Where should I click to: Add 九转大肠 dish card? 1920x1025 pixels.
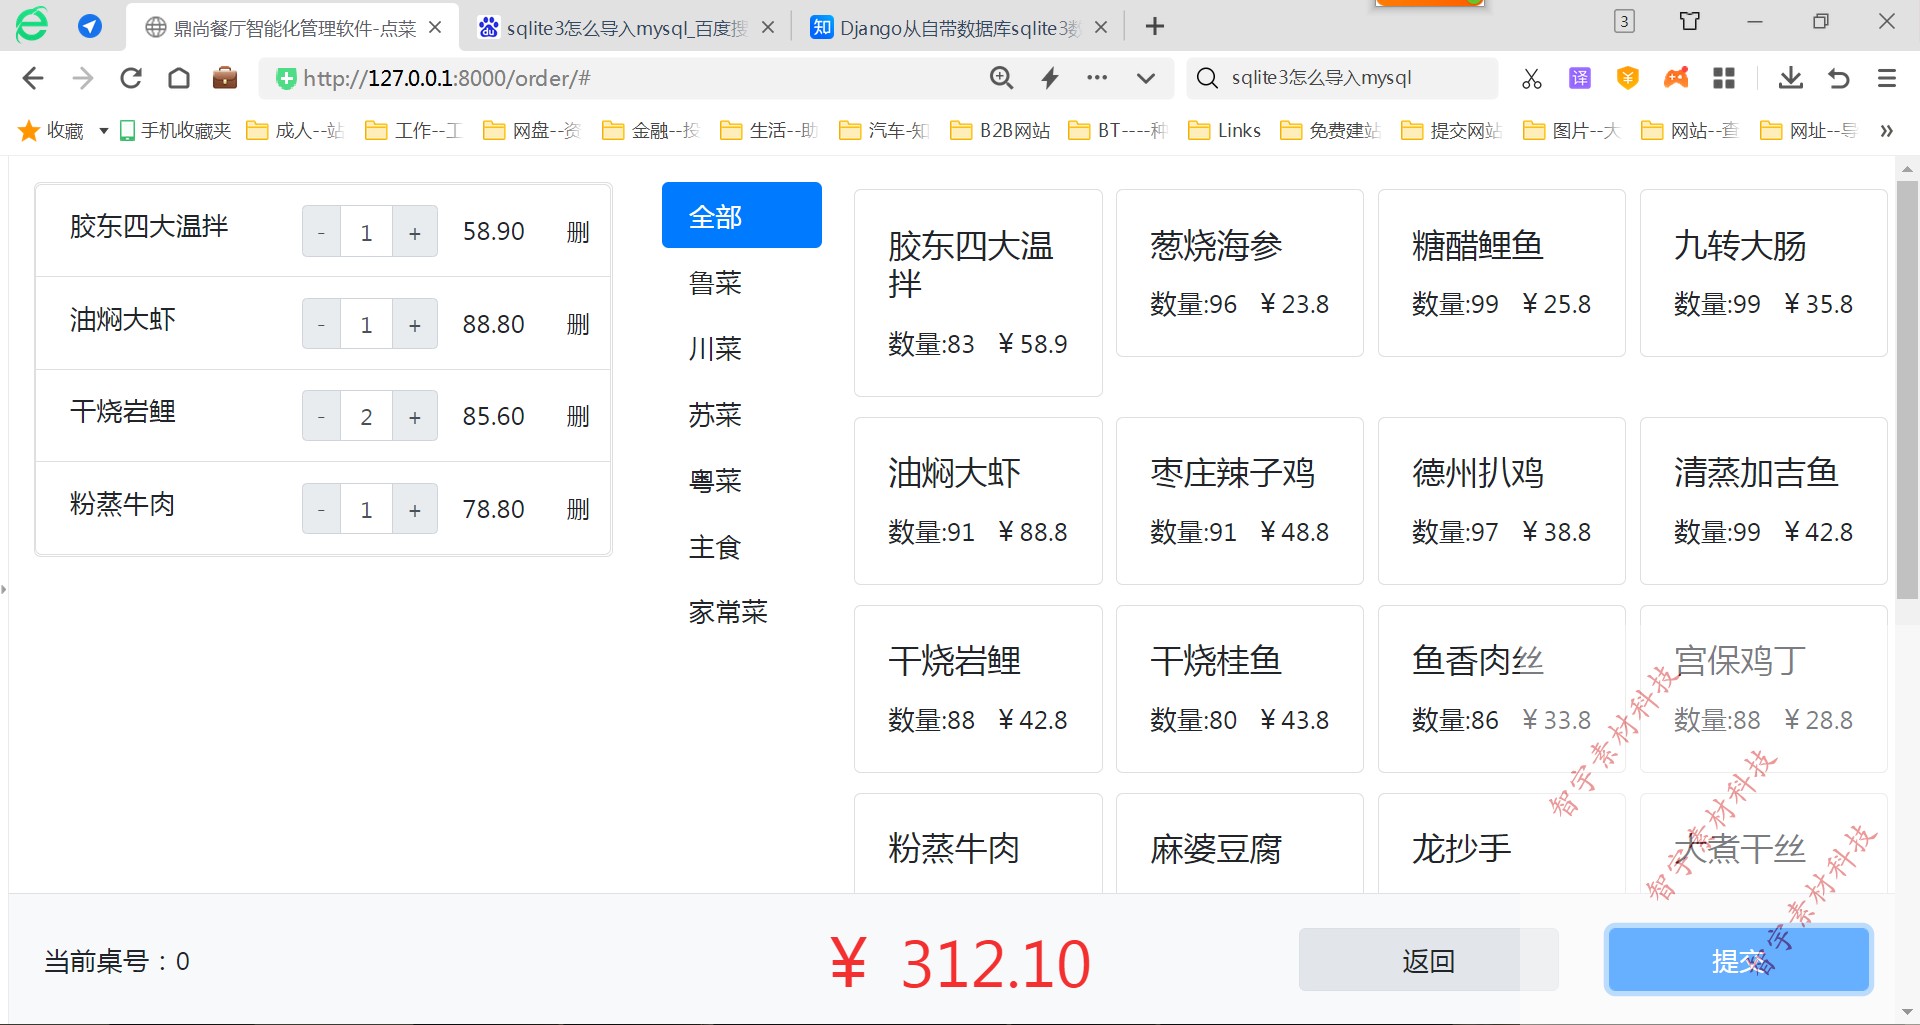[x=1763, y=273]
